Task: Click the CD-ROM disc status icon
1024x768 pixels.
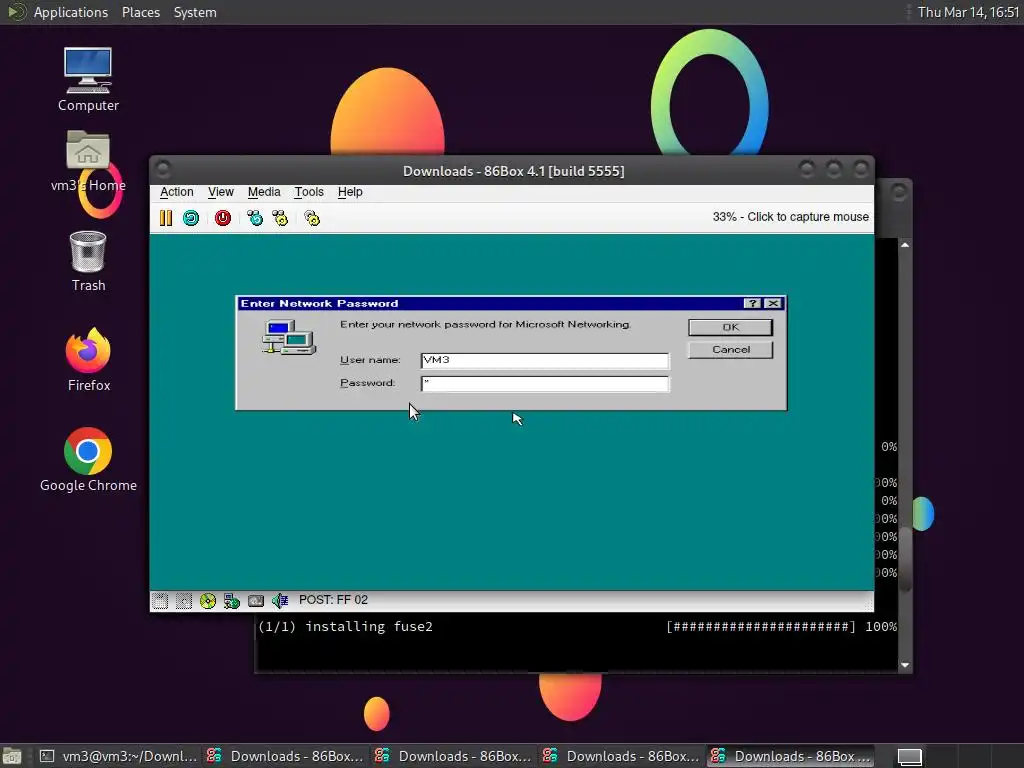Action: [x=208, y=601]
